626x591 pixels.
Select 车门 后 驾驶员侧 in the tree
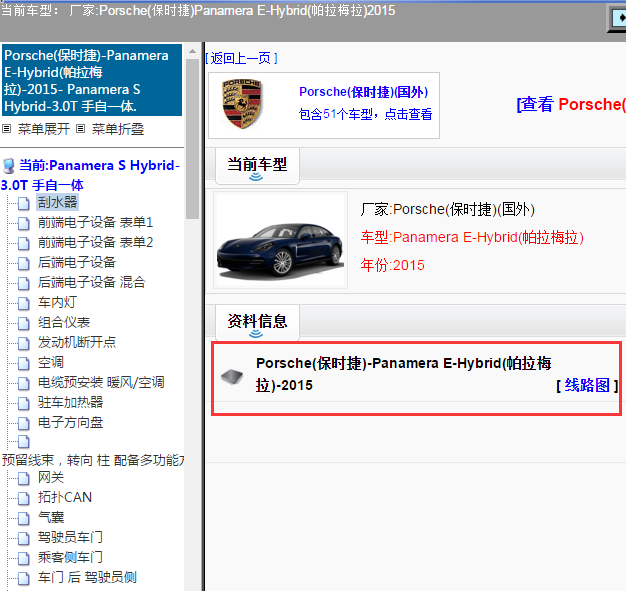pos(87,577)
